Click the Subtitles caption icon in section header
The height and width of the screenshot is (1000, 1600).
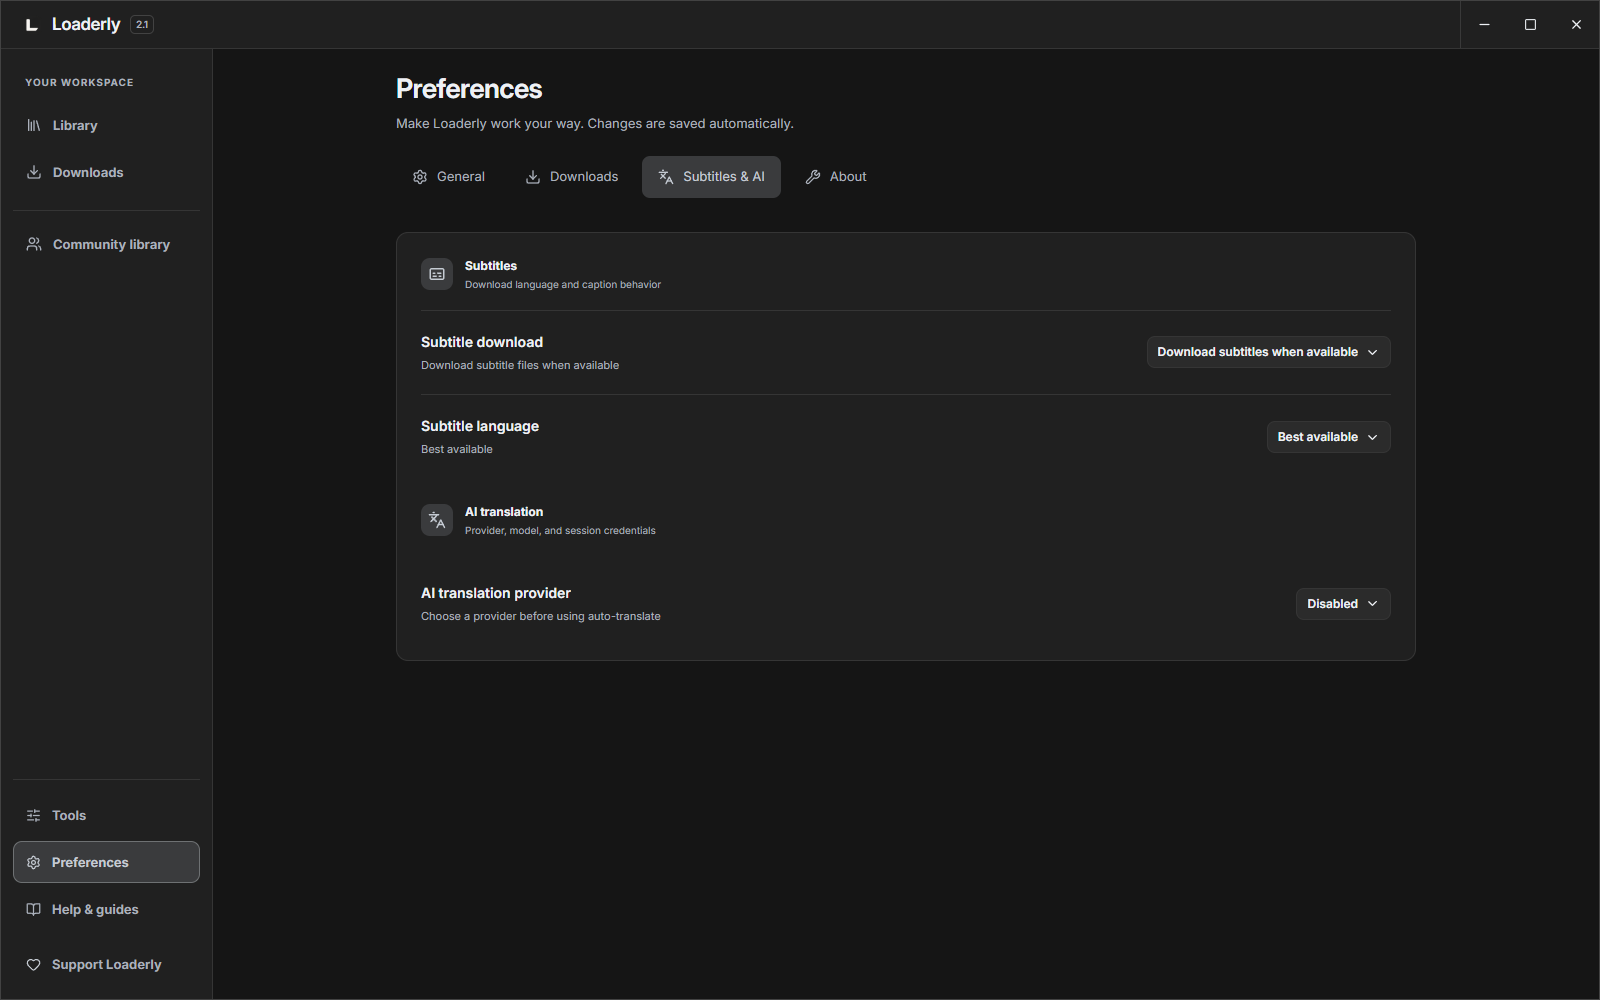437,274
